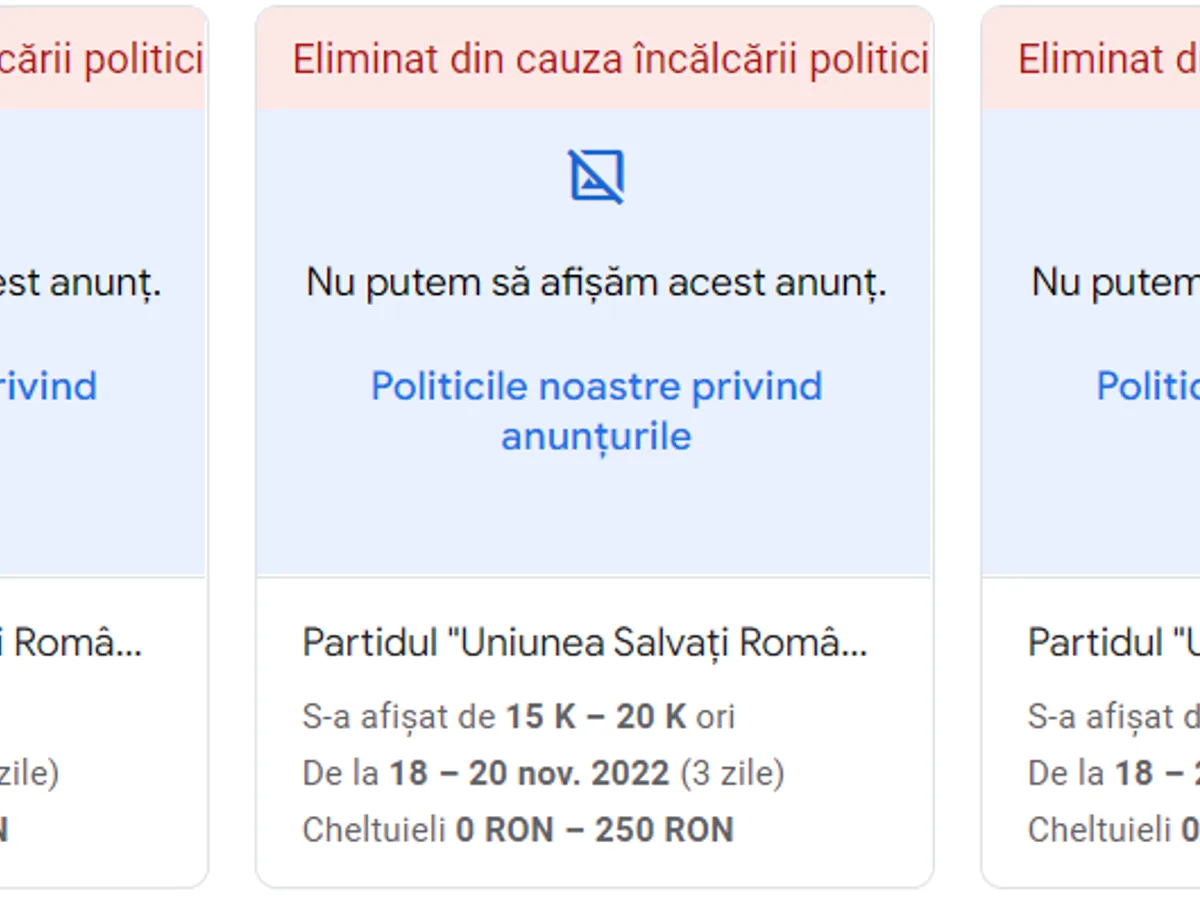Click the 'est anunț.' text in left card
Screen dimensions: 1200x900
(80, 283)
